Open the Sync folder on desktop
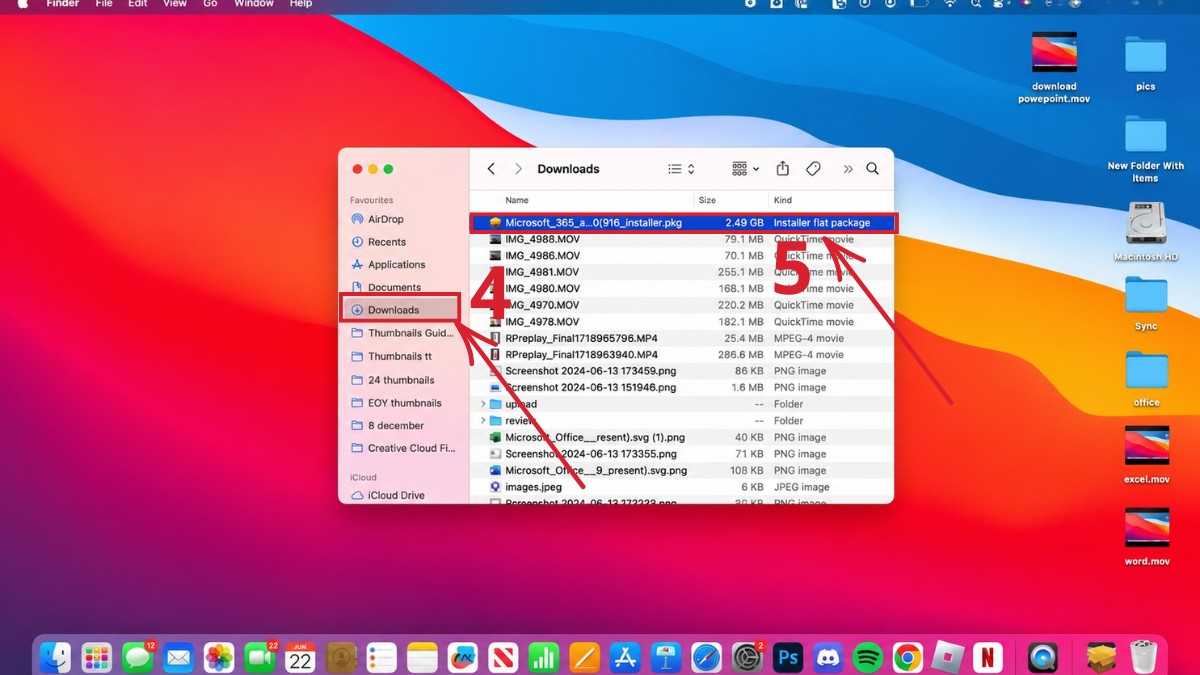This screenshot has width=1200, height=675. tap(1146, 304)
